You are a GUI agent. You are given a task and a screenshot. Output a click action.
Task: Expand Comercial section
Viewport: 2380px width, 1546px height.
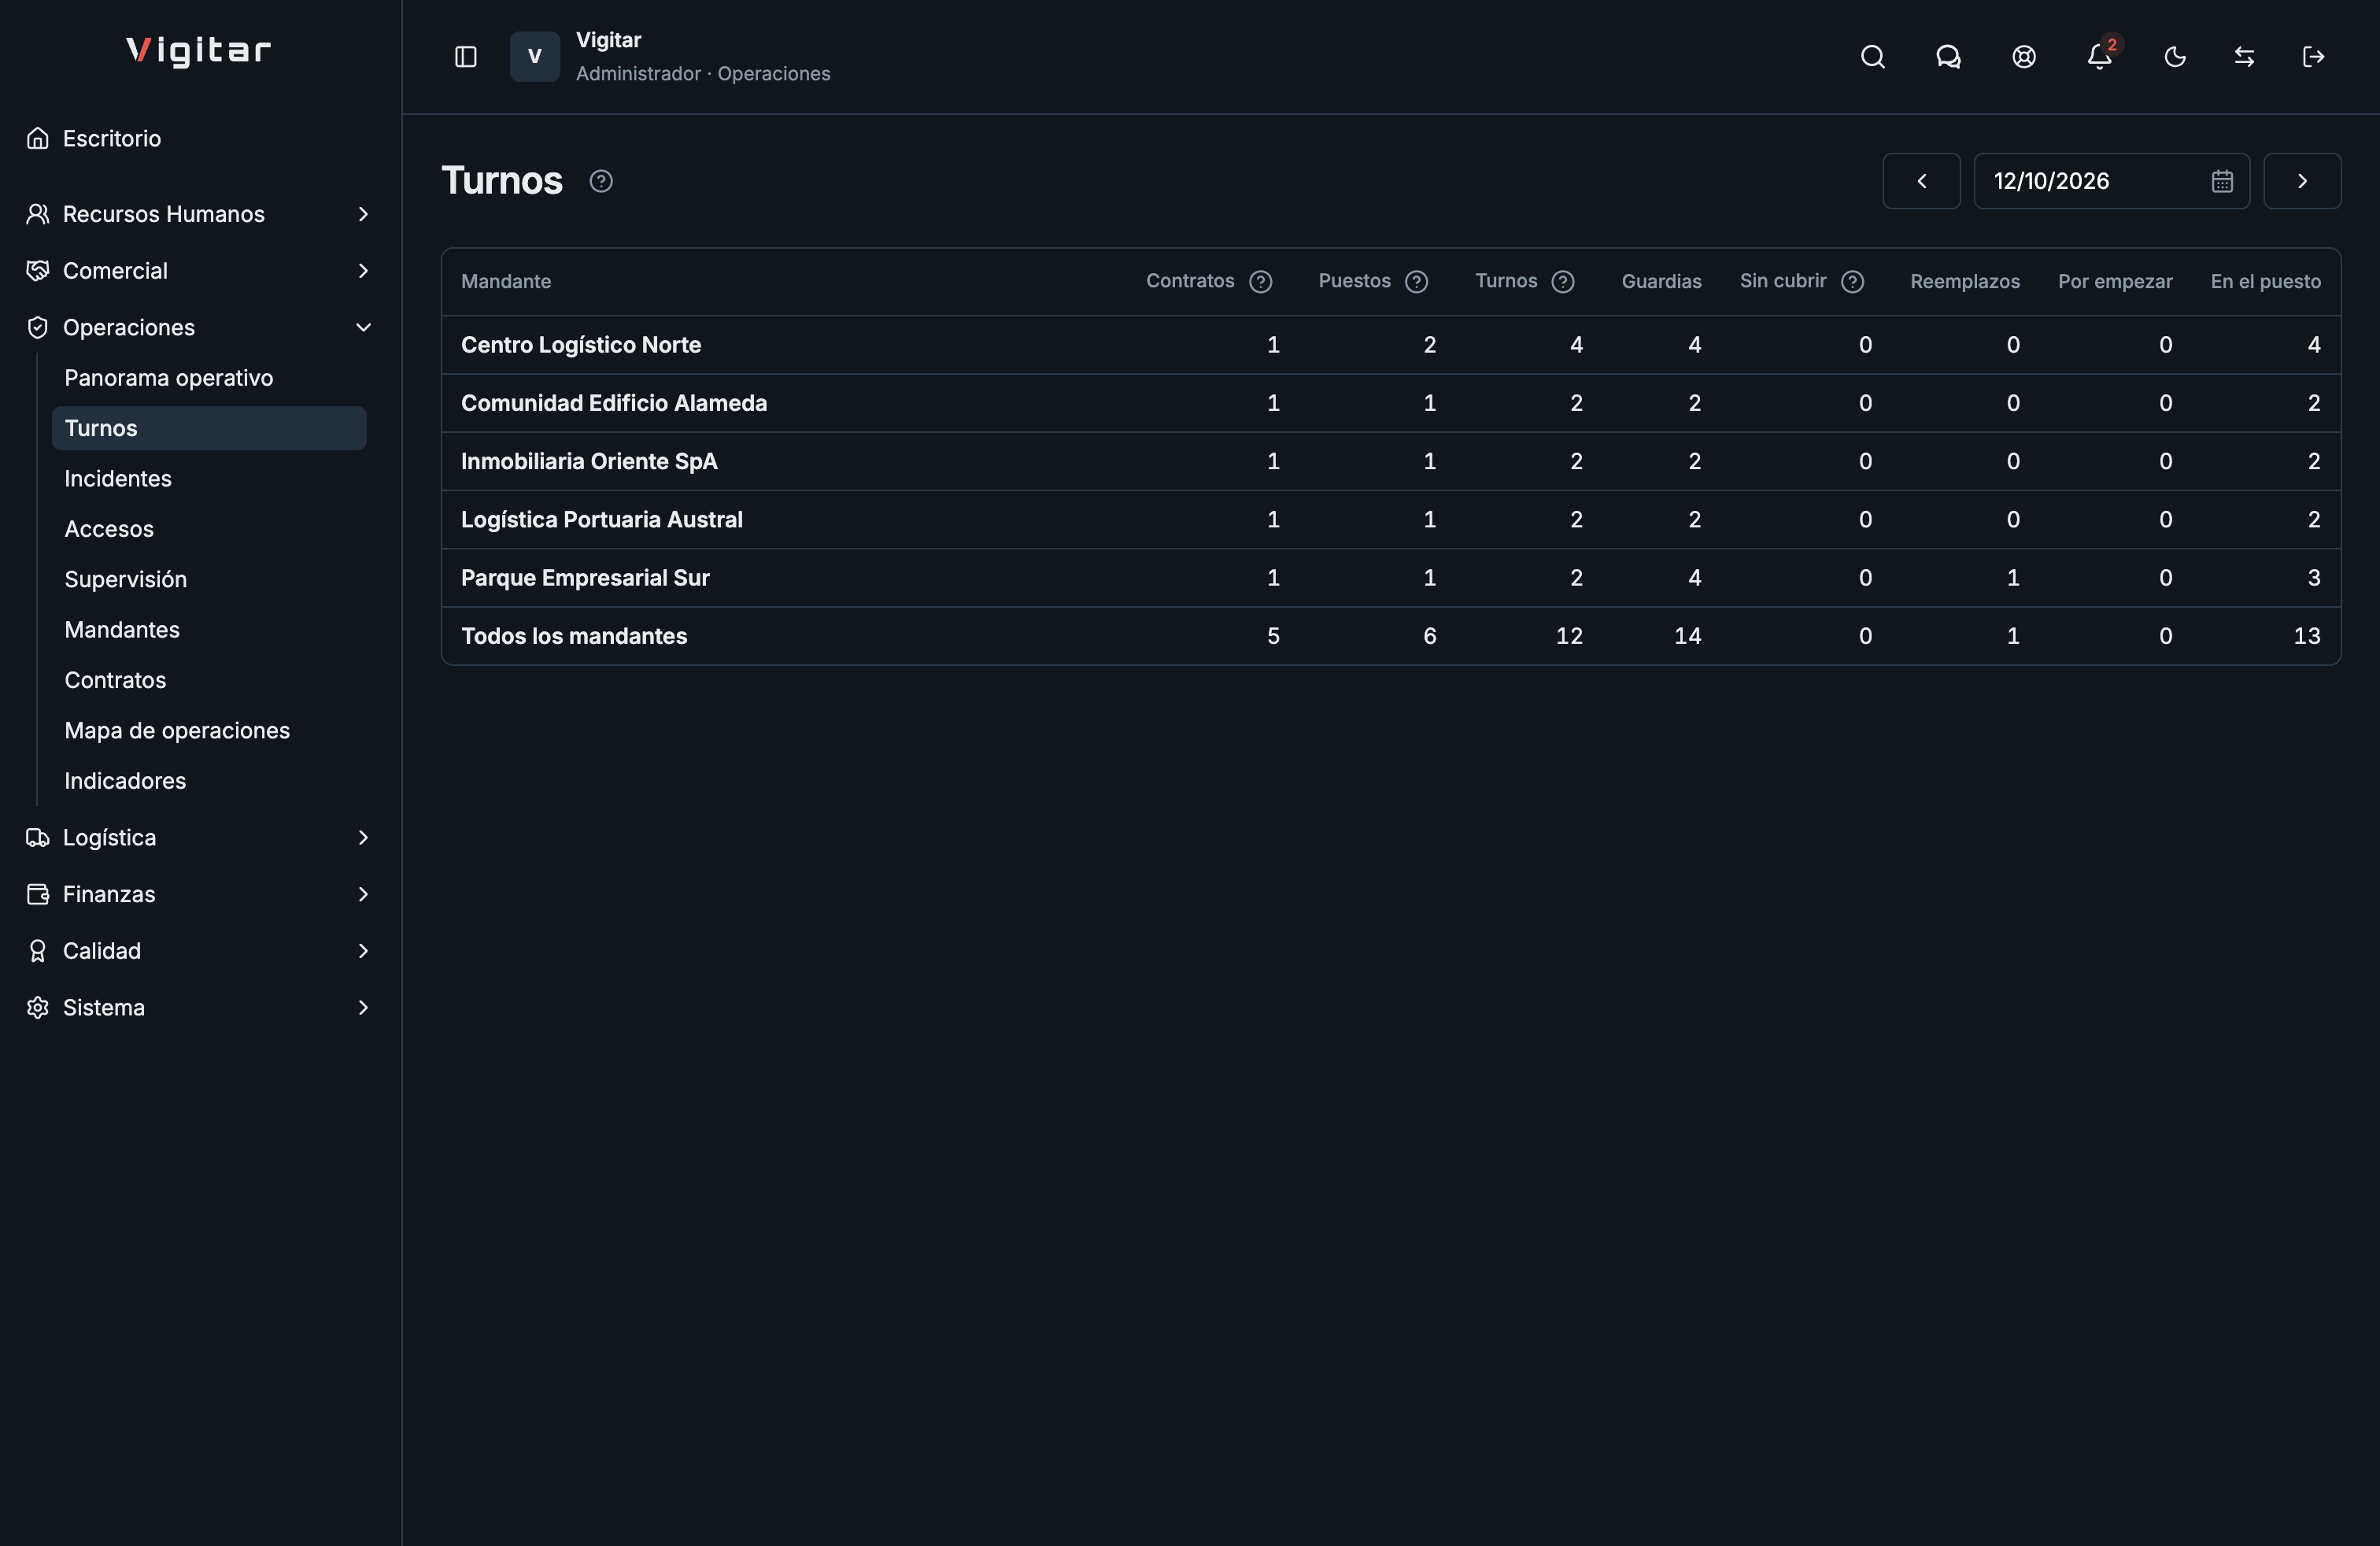[x=200, y=271]
